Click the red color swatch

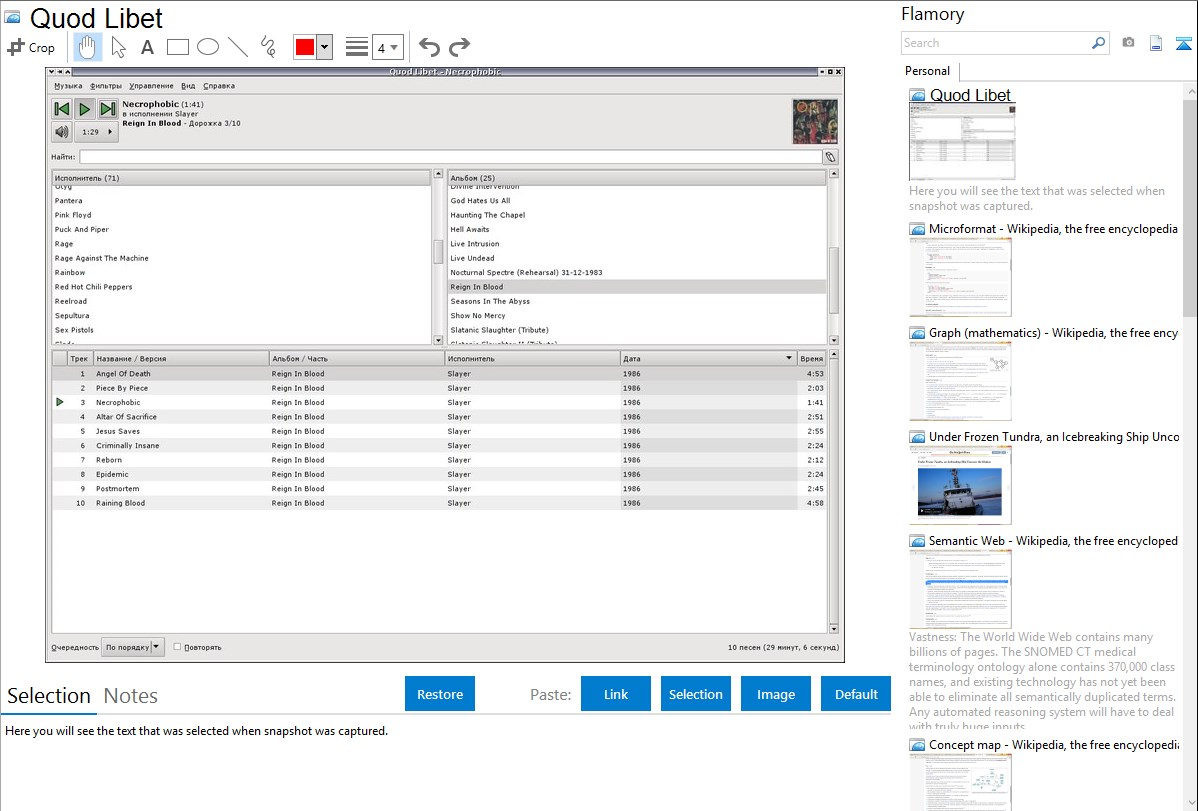(x=304, y=47)
